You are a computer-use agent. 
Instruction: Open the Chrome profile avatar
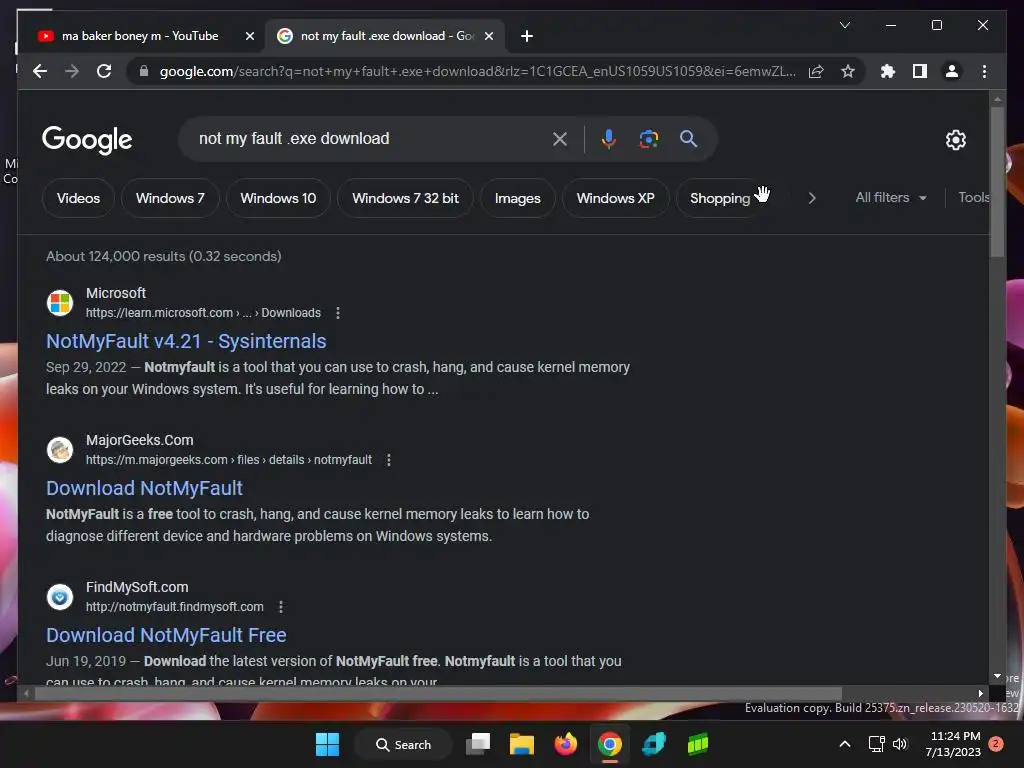tap(952, 71)
